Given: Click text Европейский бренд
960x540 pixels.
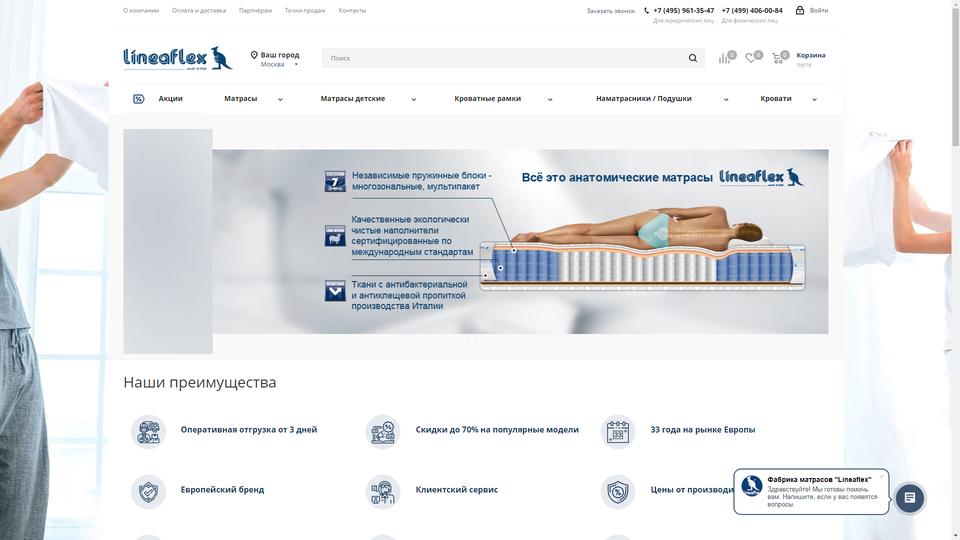Looking at the screenshot, I should pyautogui.click(x=222, y=490).
